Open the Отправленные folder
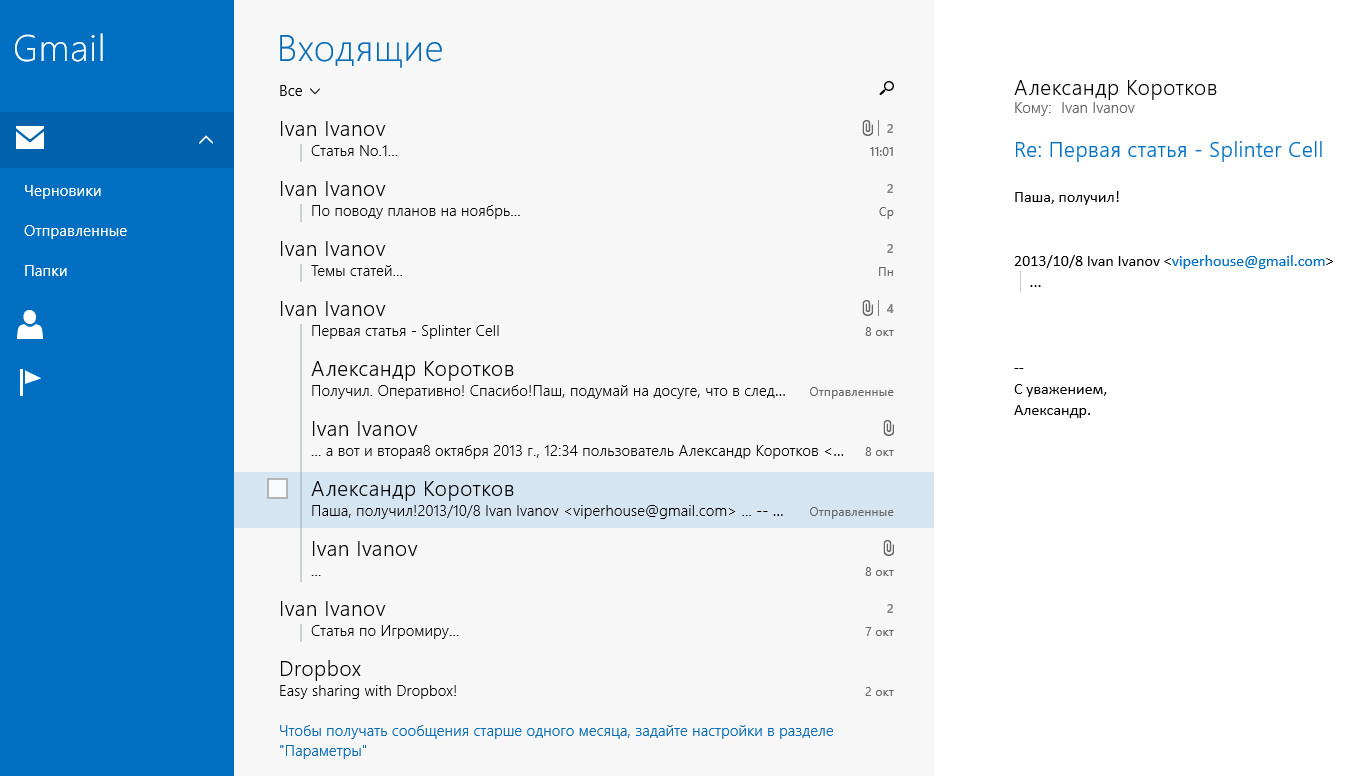 [76, 231]
